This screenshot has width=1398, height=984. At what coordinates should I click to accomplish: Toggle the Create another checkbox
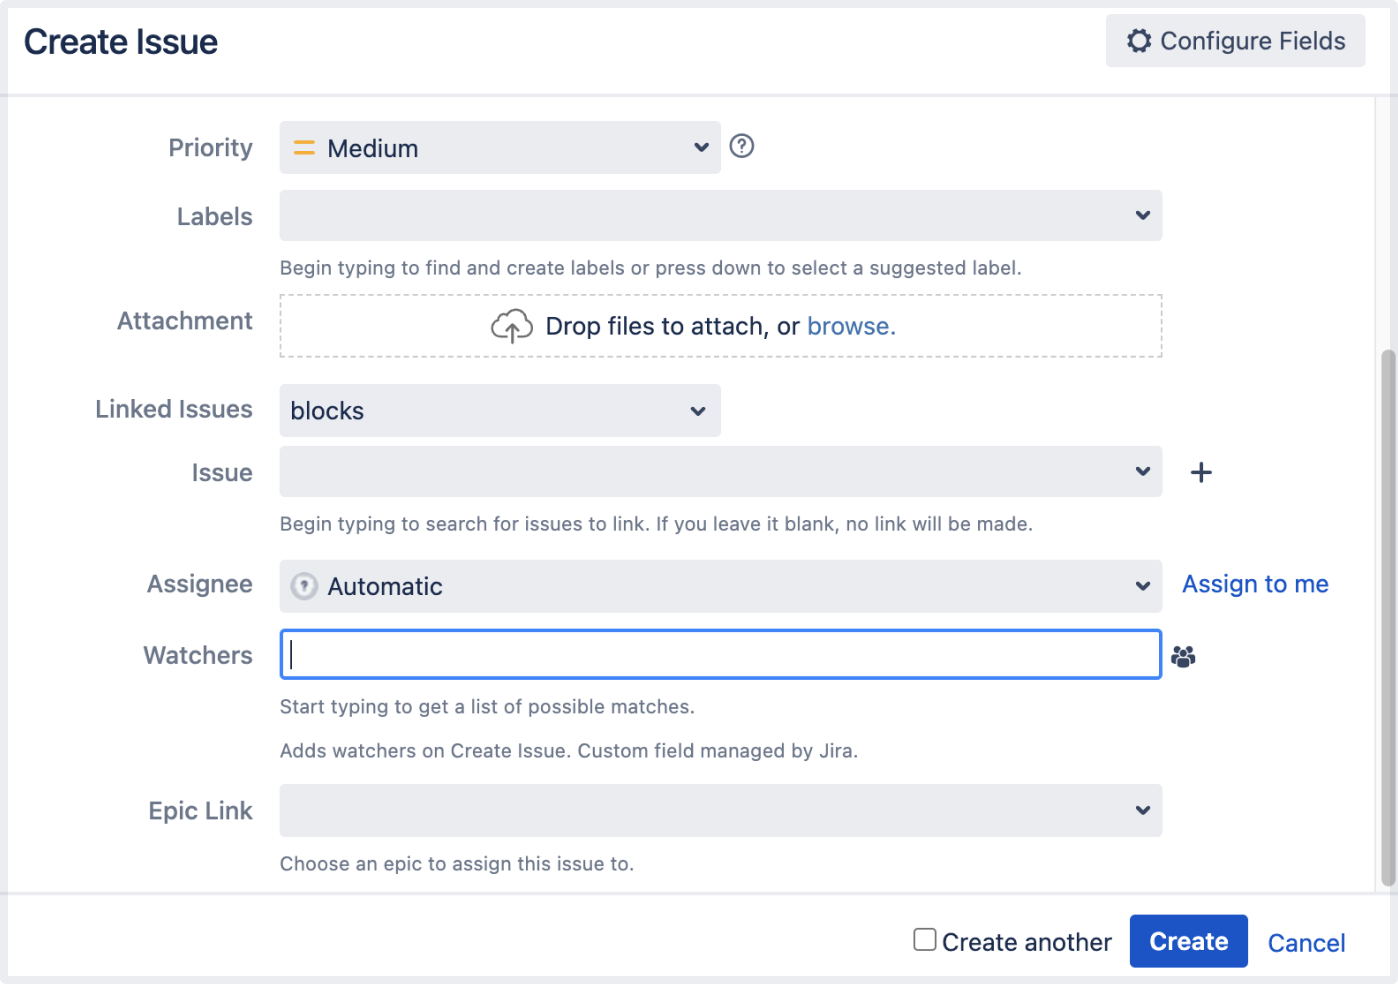click(925, 940)
